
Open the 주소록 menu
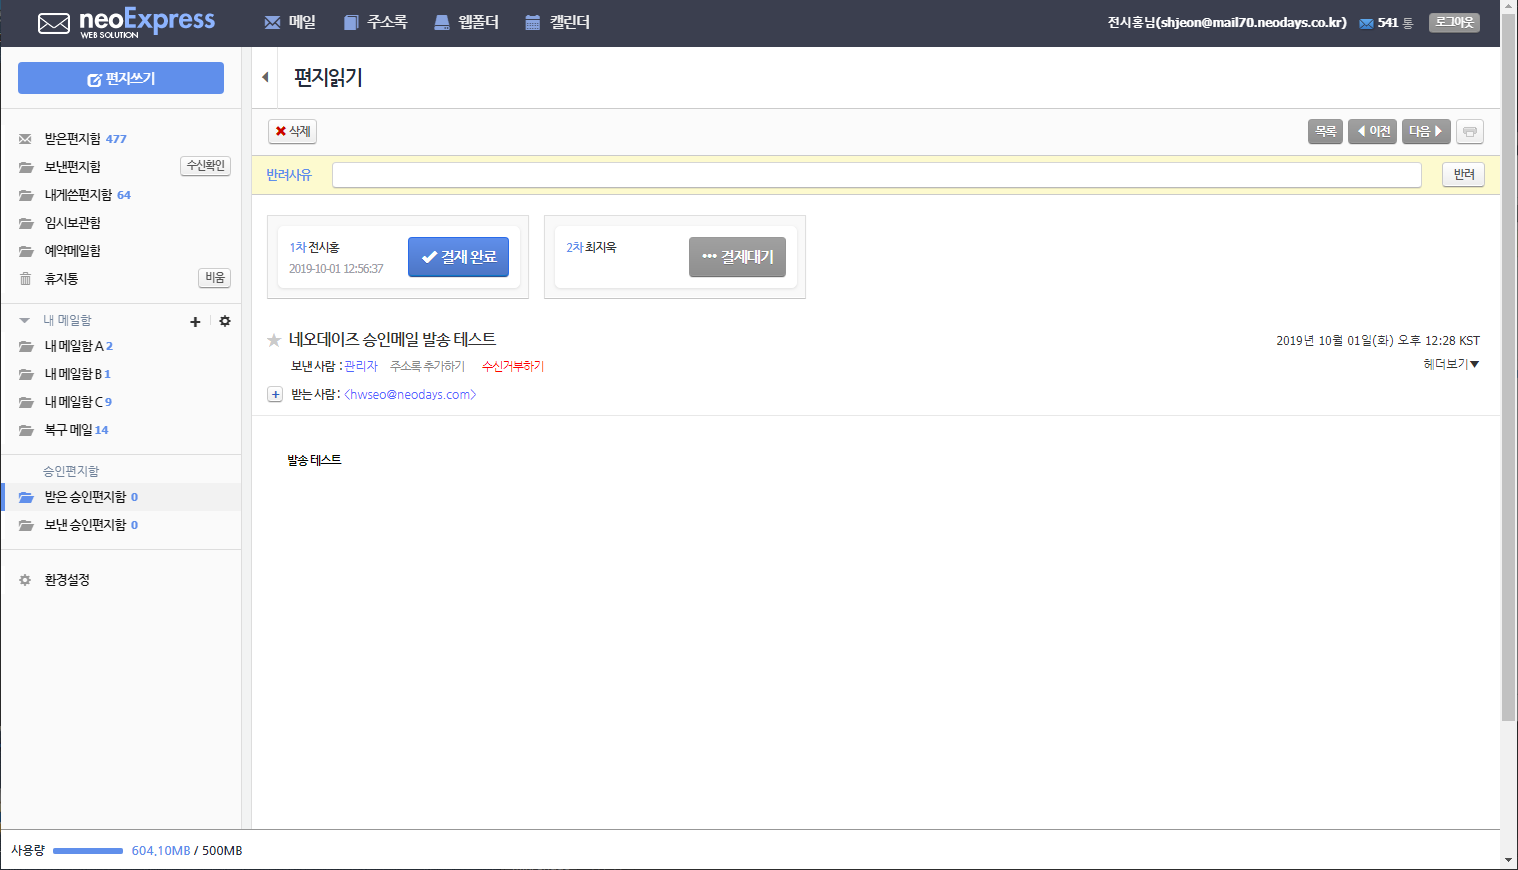[x=375, y=22]
